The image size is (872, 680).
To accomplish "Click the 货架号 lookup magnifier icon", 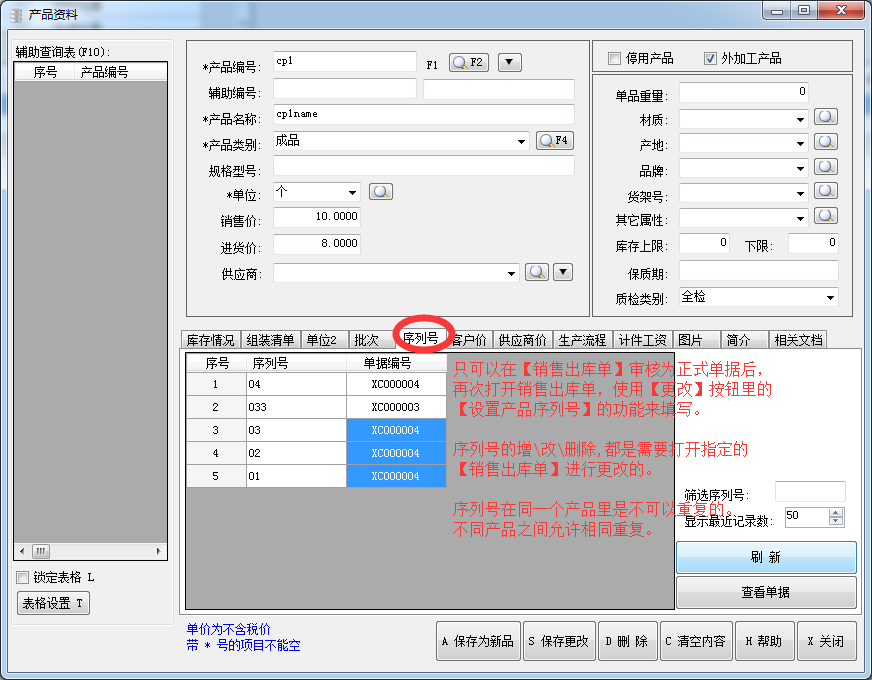I will coord(826,191).
